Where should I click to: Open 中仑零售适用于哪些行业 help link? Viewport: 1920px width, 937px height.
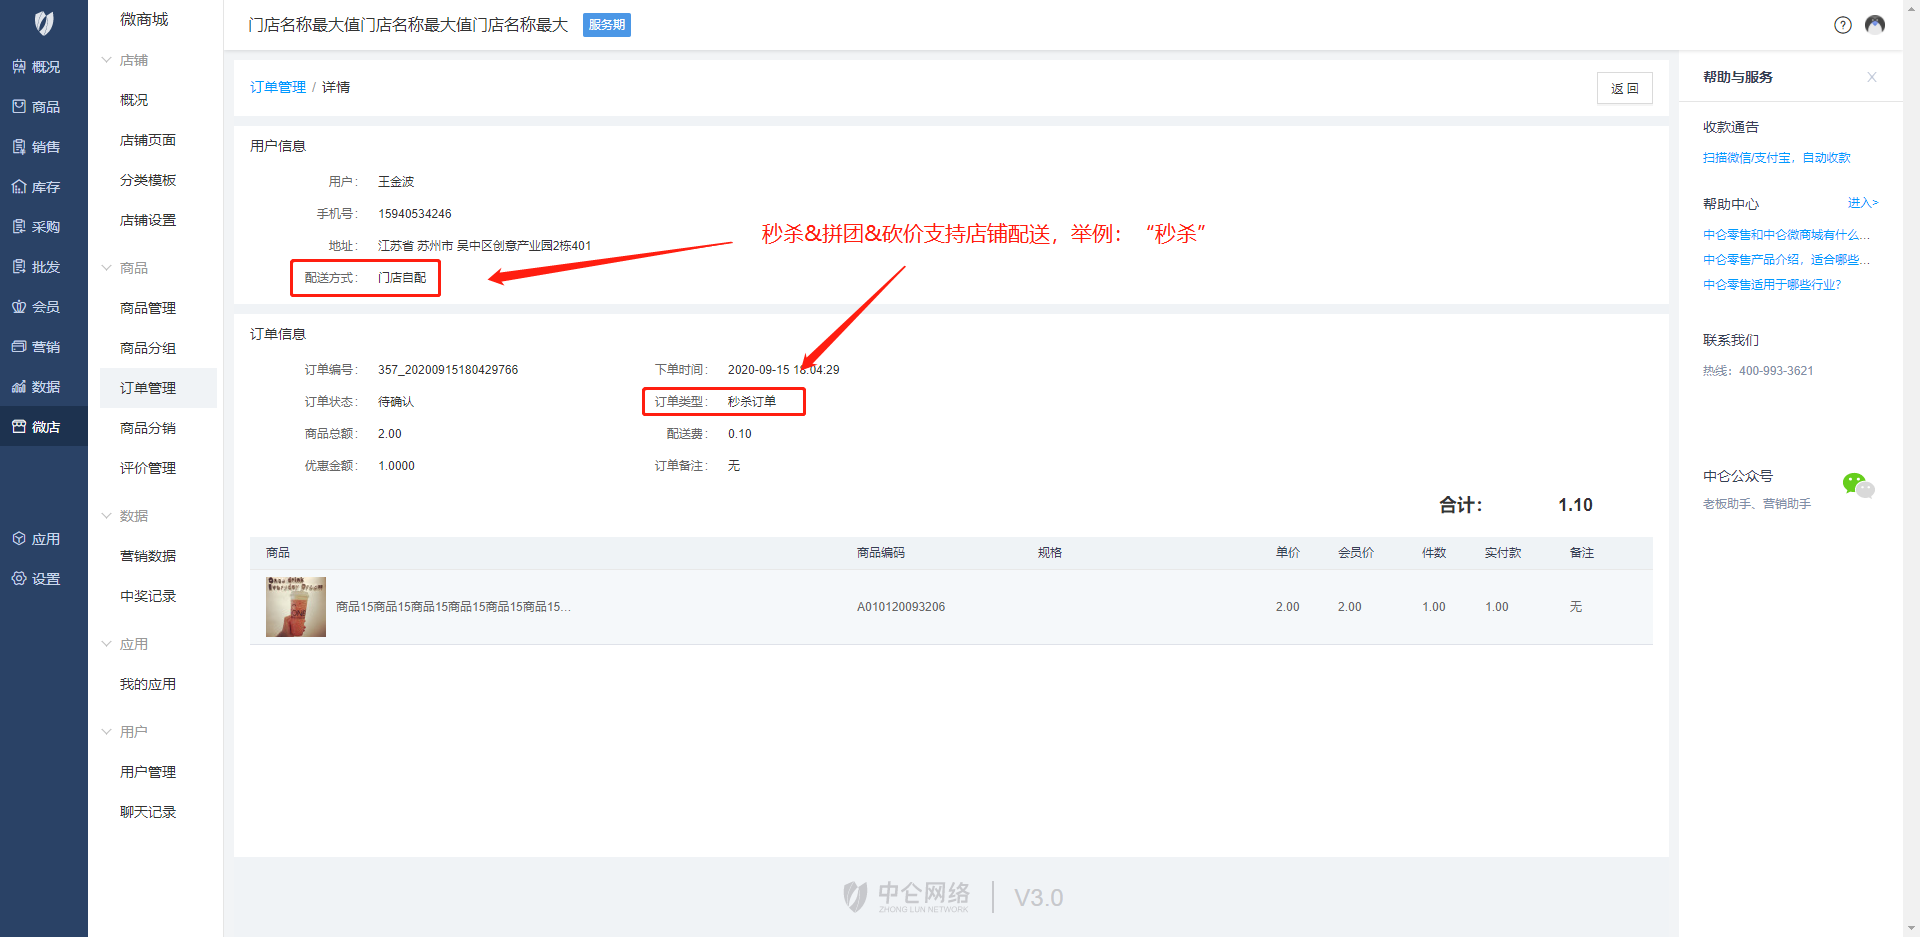tap(1771, 285)
